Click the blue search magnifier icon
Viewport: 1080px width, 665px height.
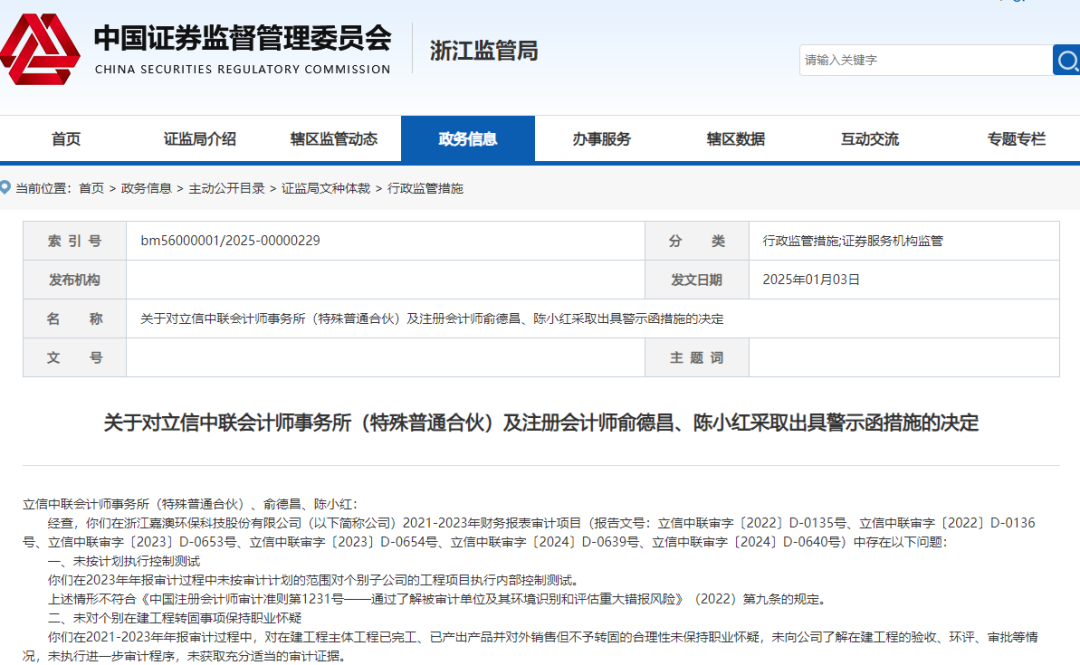click(x=1066, y=60)
